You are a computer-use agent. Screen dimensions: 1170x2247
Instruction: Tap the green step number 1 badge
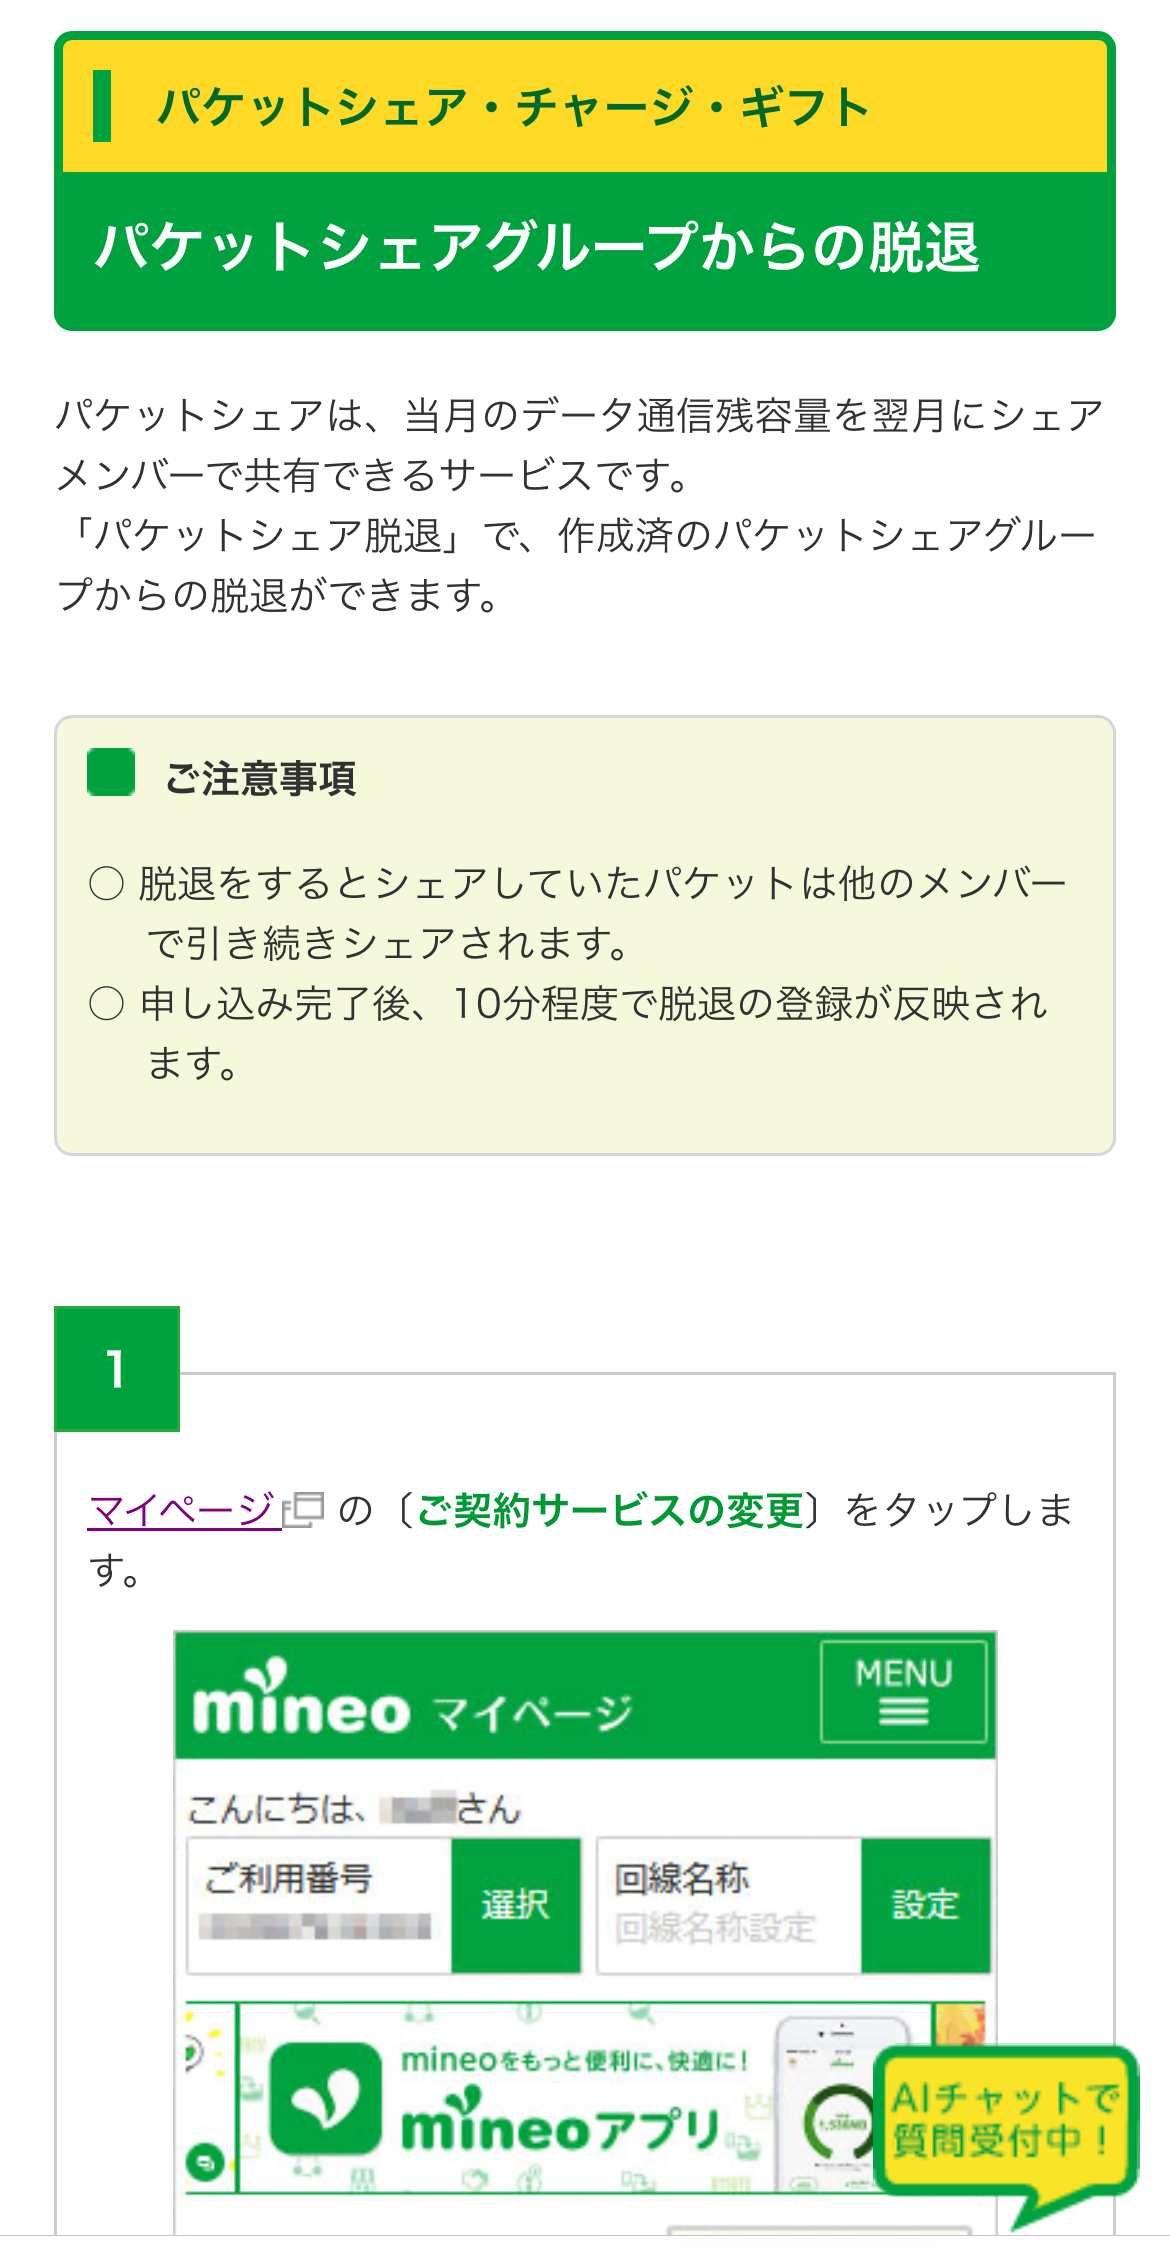[x=117, y=1368]
